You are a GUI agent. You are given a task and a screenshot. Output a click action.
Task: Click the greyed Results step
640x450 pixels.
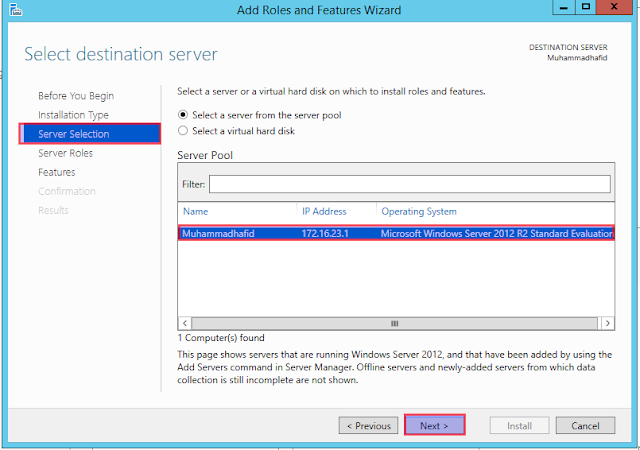tap(53, 210)
